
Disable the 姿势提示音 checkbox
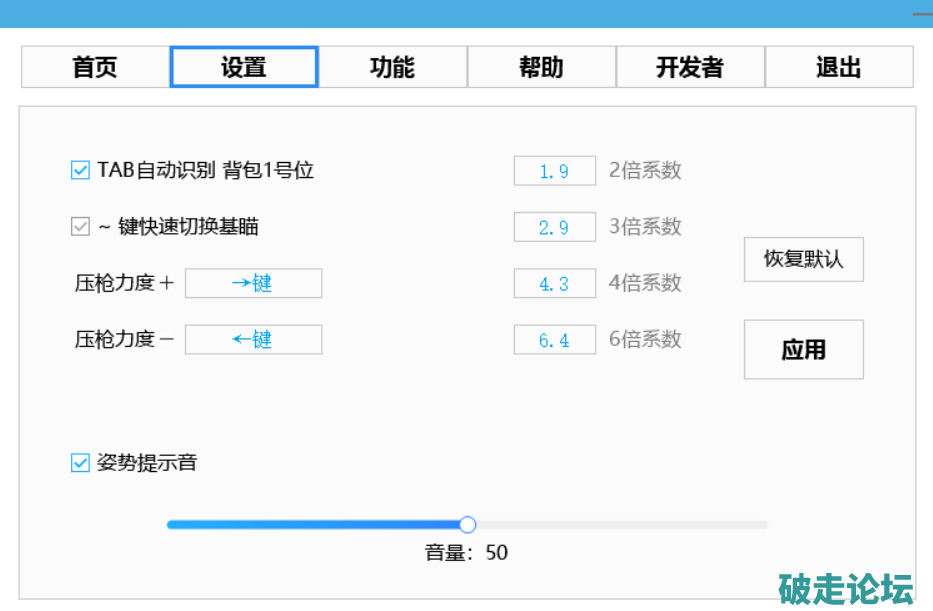[x=81, y=463]
